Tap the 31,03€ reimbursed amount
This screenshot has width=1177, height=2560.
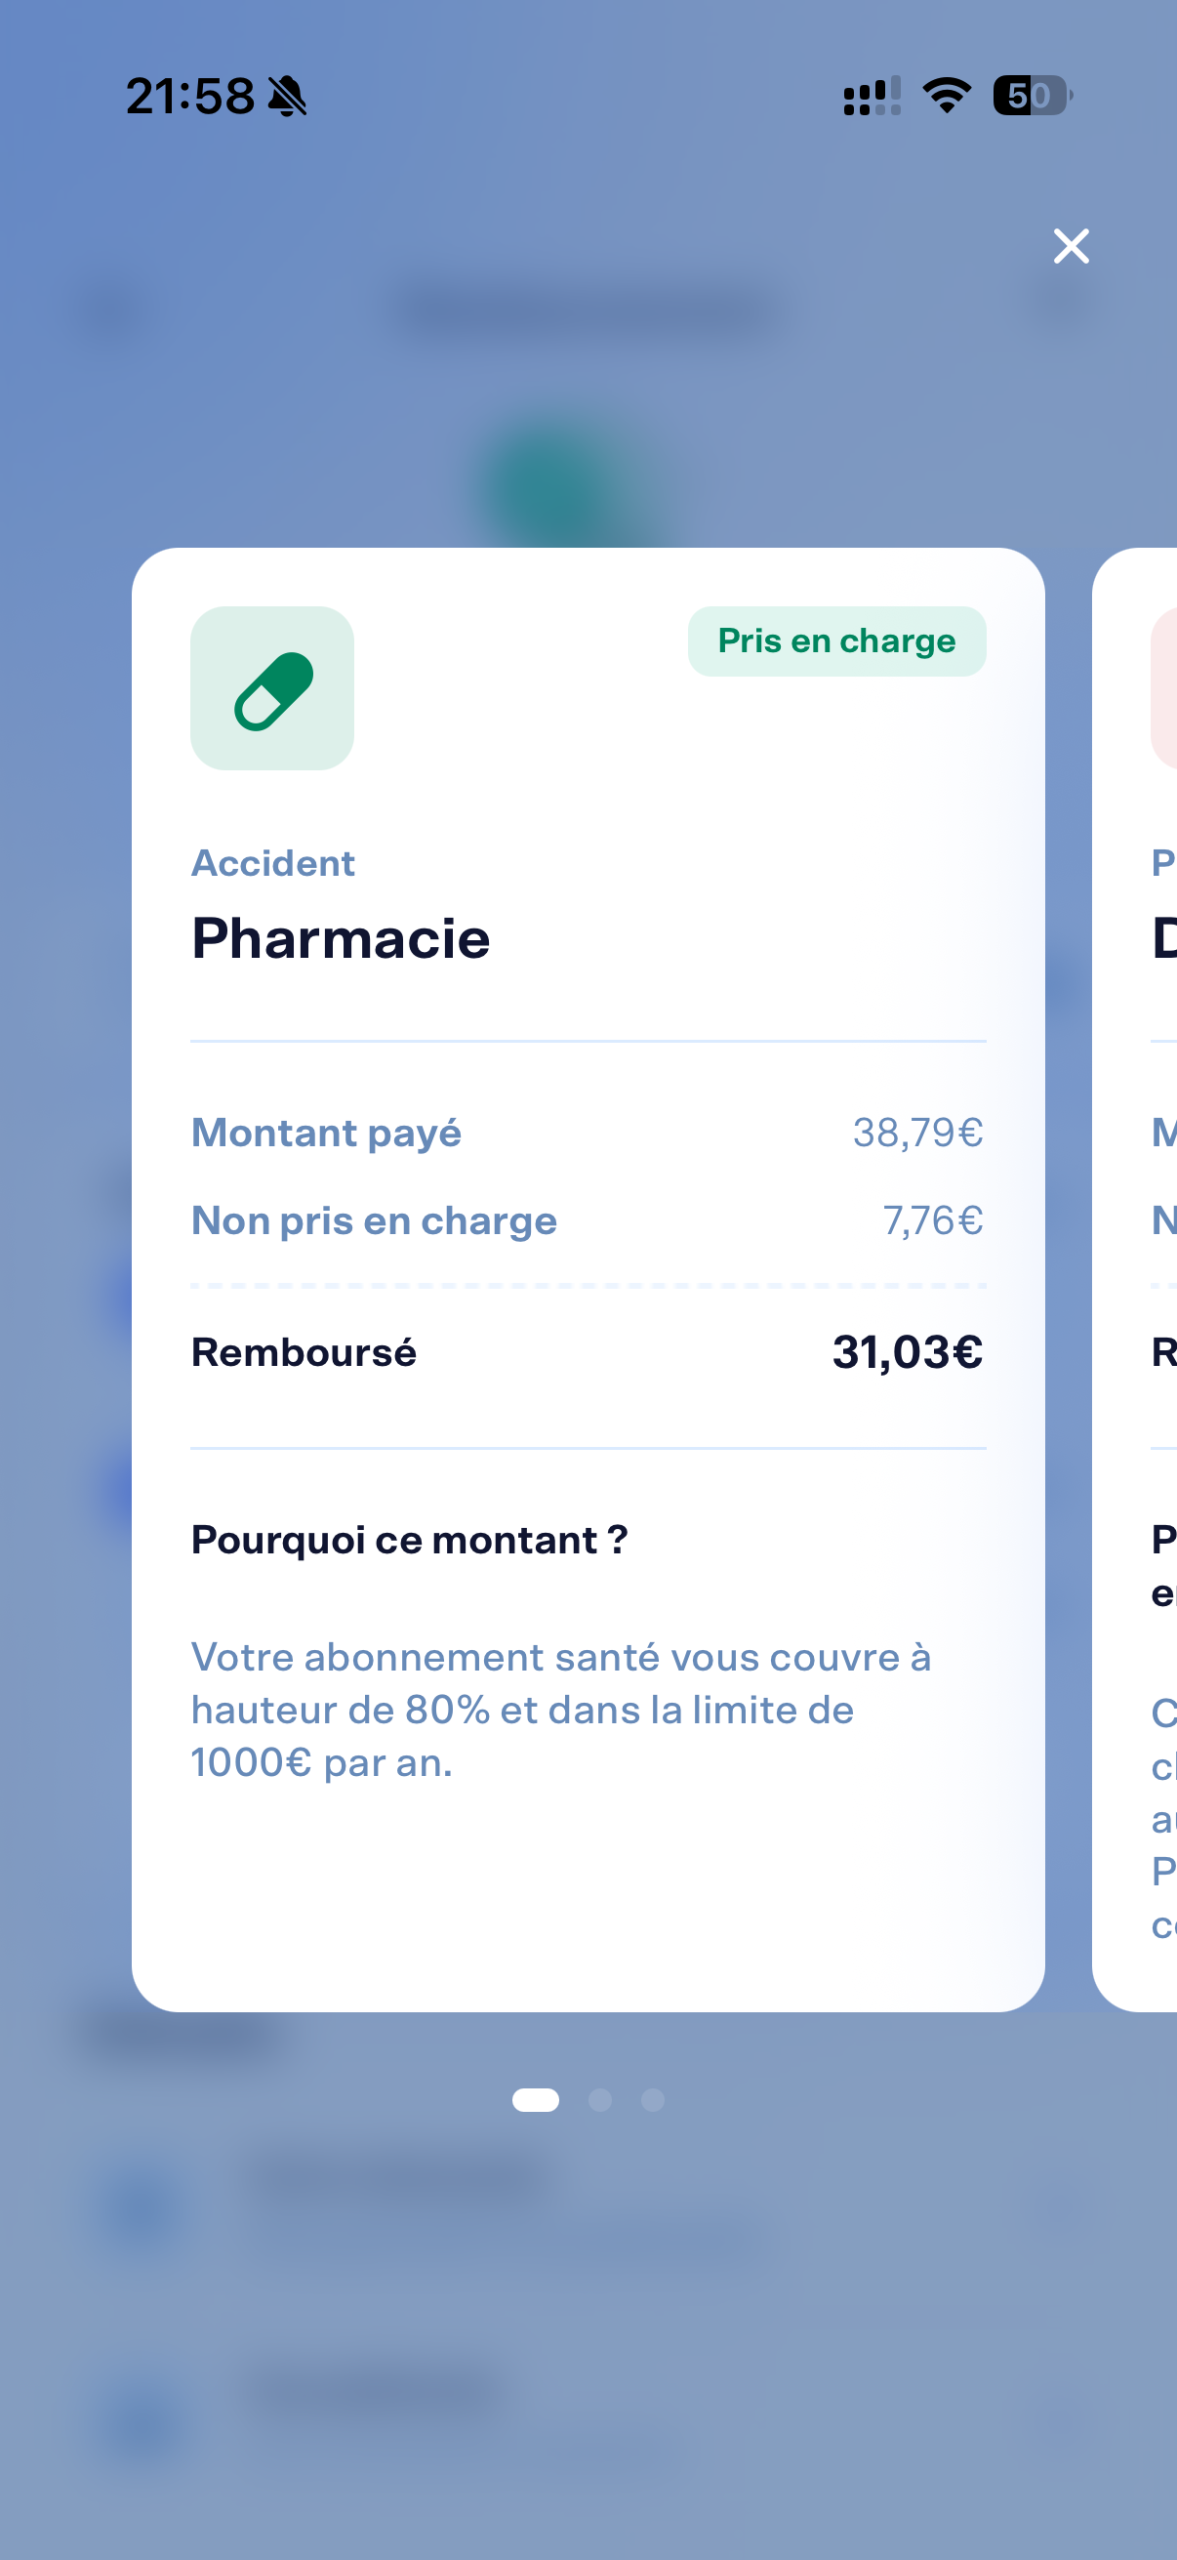coord(907,1352)
